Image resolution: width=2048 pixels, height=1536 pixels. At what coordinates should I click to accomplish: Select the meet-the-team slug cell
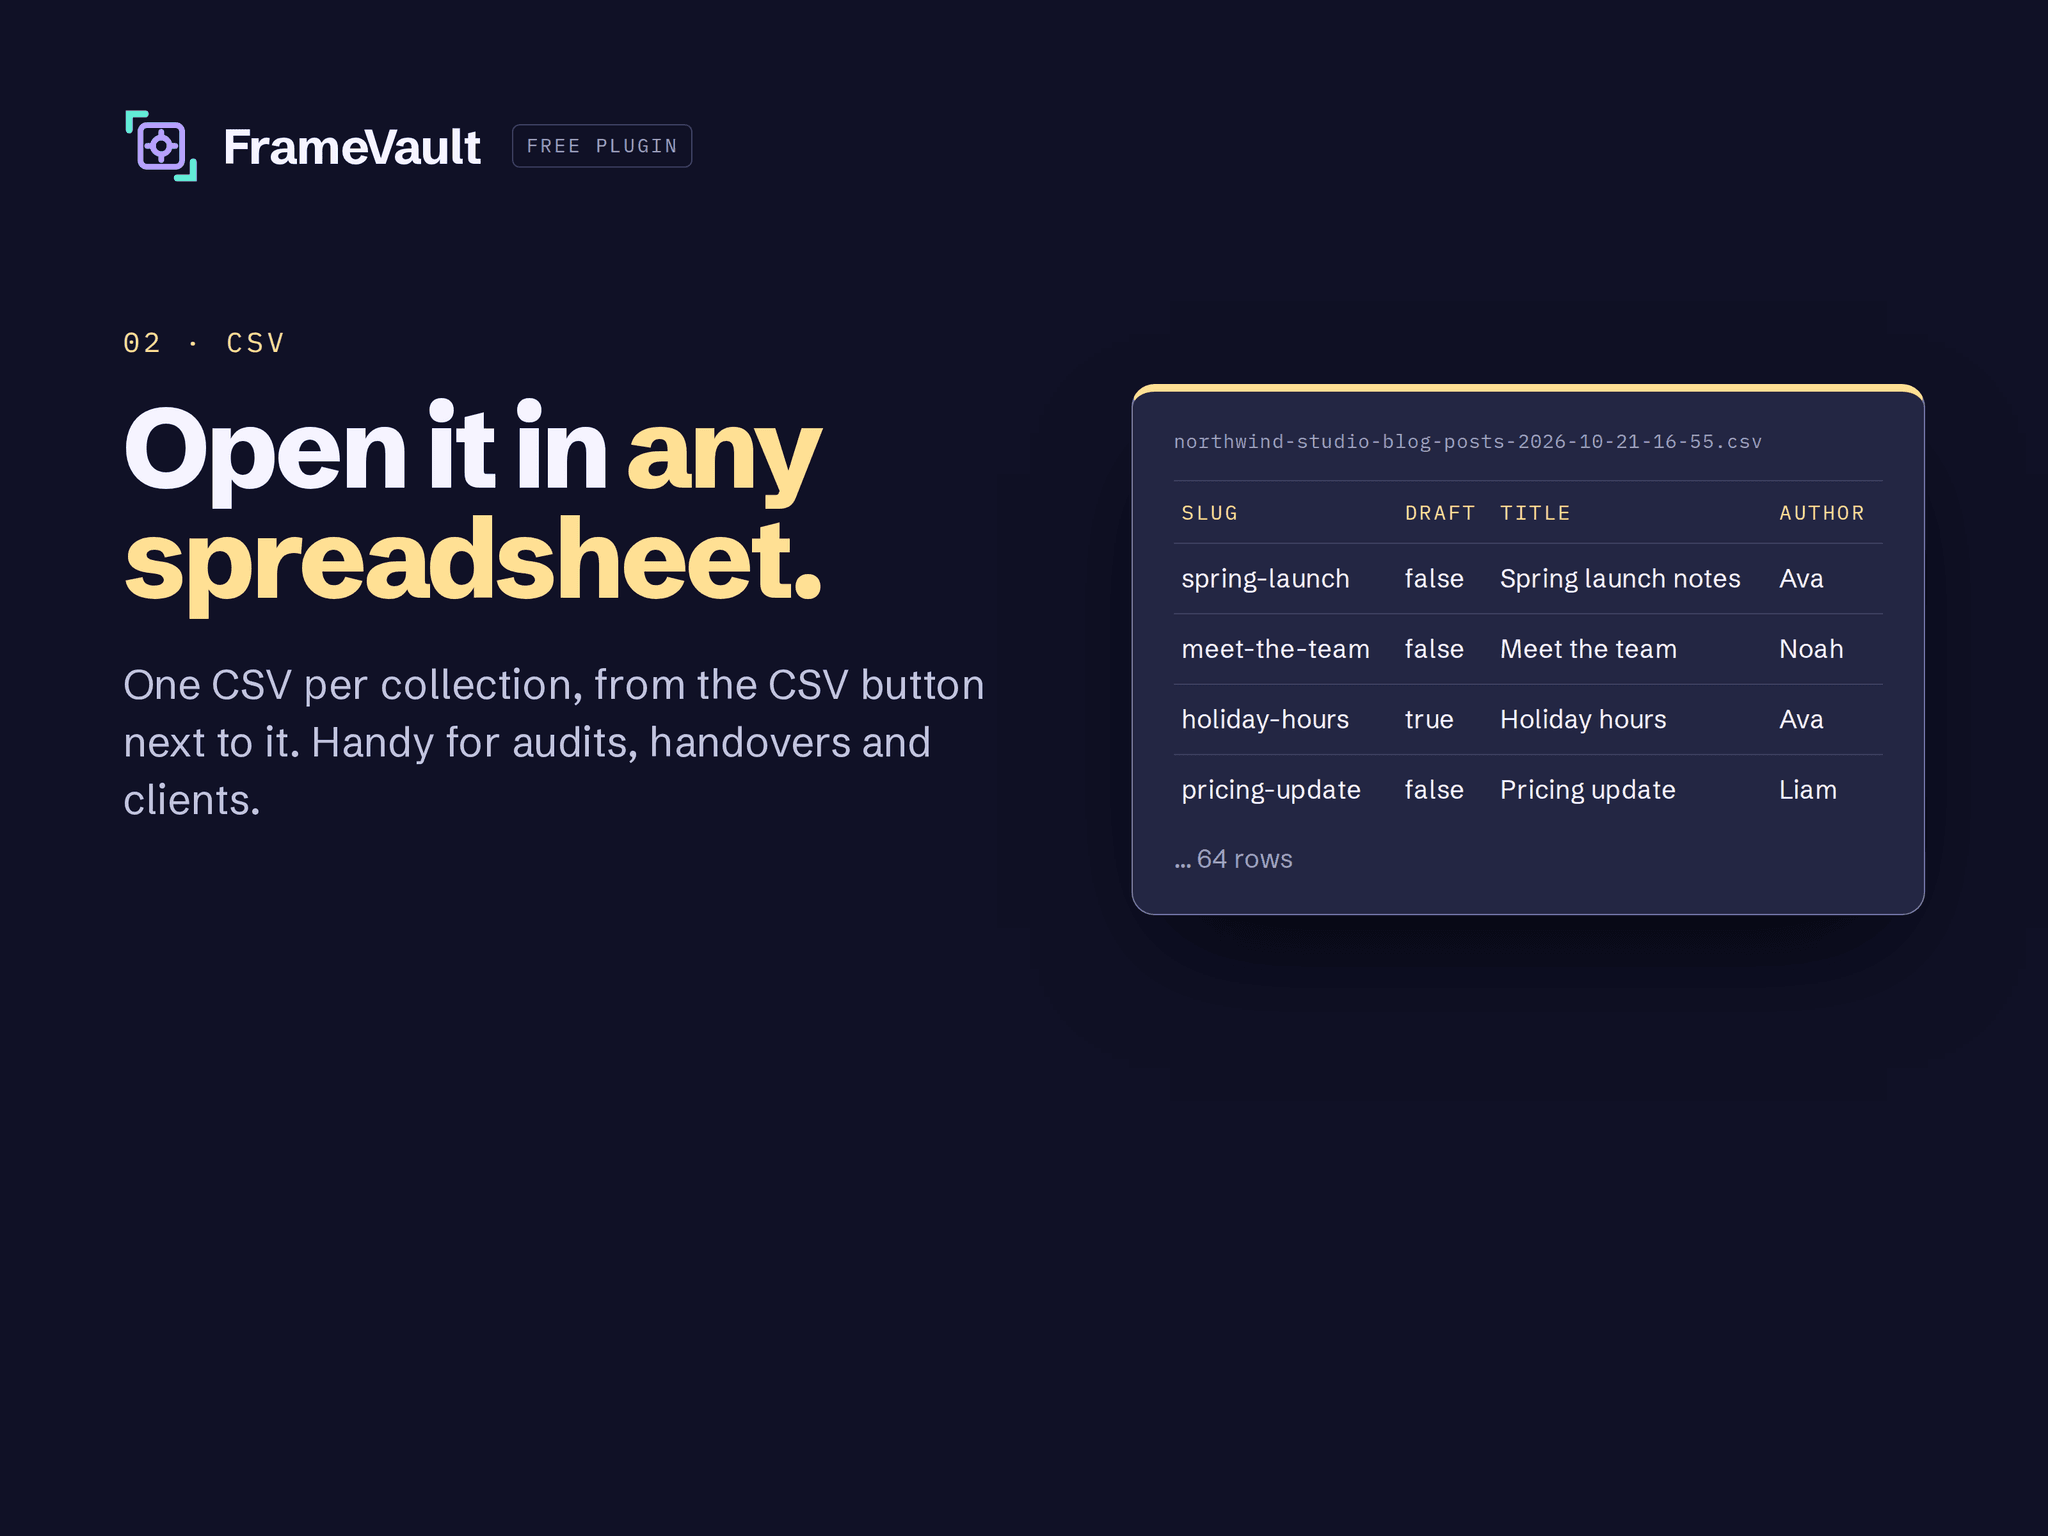tap(1276, 649)
